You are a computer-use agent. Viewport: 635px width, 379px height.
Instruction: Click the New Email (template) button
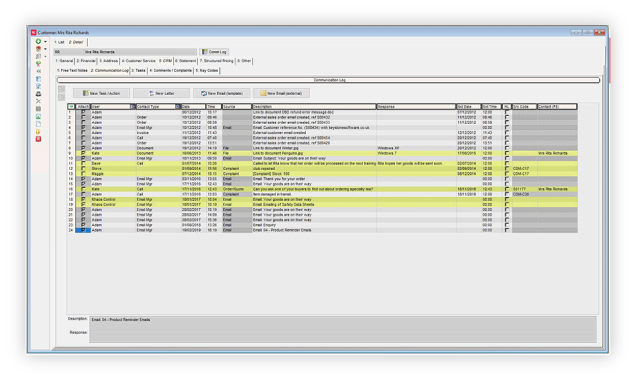click(222, 94)
